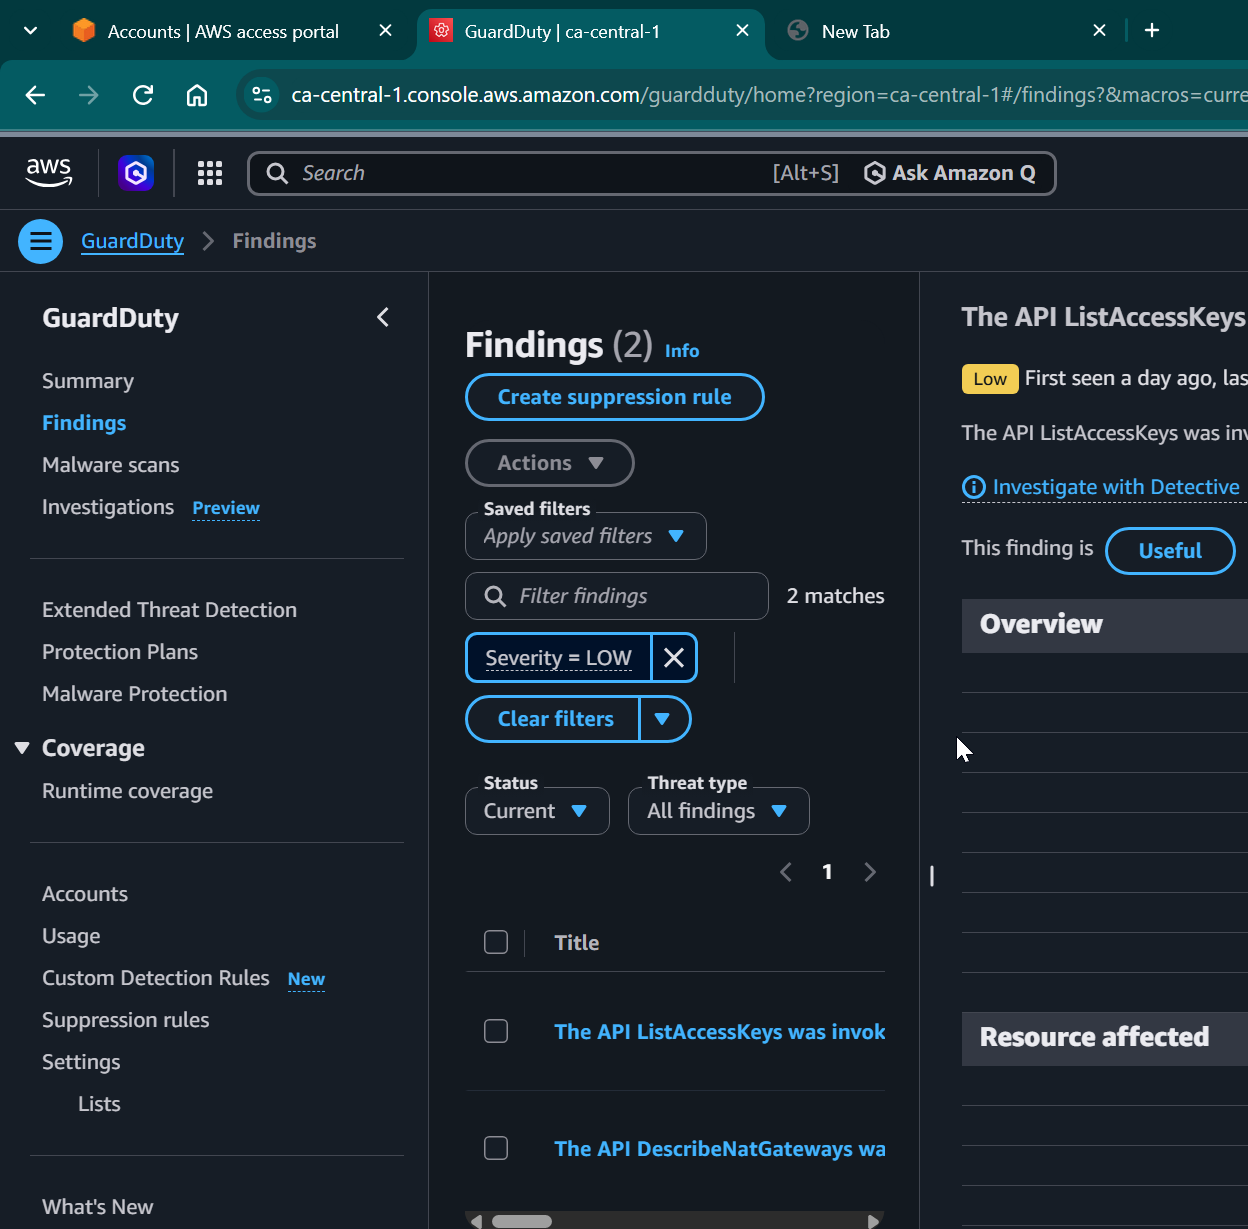This screenshot has height=1229, width=1248.
Task: Click the browser back arrow
Action: pyautogui.click(x=35, y=95)
